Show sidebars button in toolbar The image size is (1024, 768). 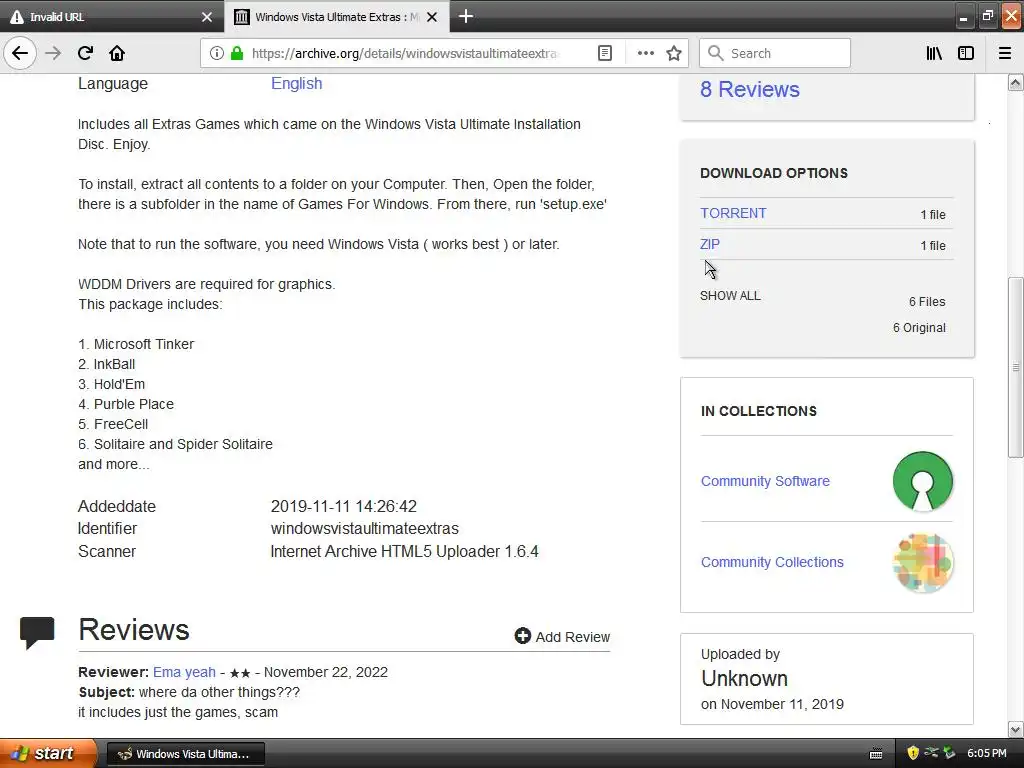click(x=966, y=53)
